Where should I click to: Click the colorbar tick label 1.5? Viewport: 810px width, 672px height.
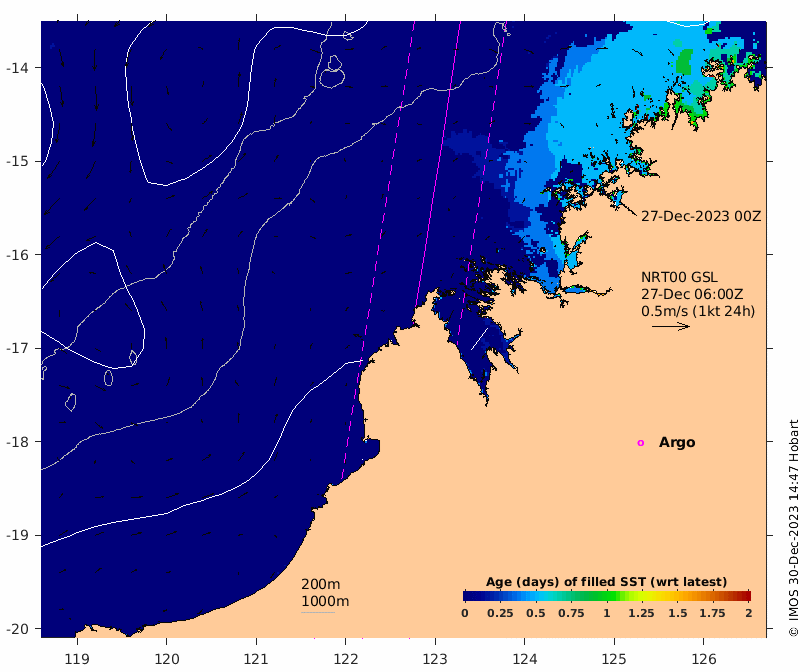677,613
